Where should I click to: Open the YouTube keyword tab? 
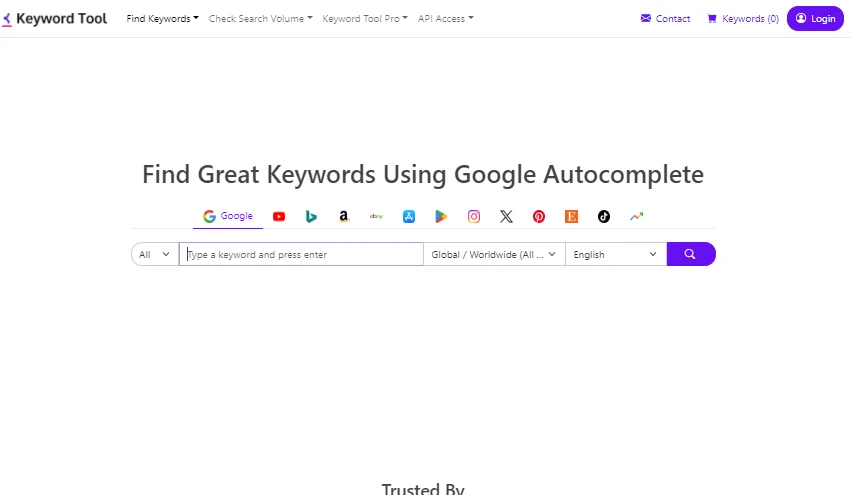[279, 217]
